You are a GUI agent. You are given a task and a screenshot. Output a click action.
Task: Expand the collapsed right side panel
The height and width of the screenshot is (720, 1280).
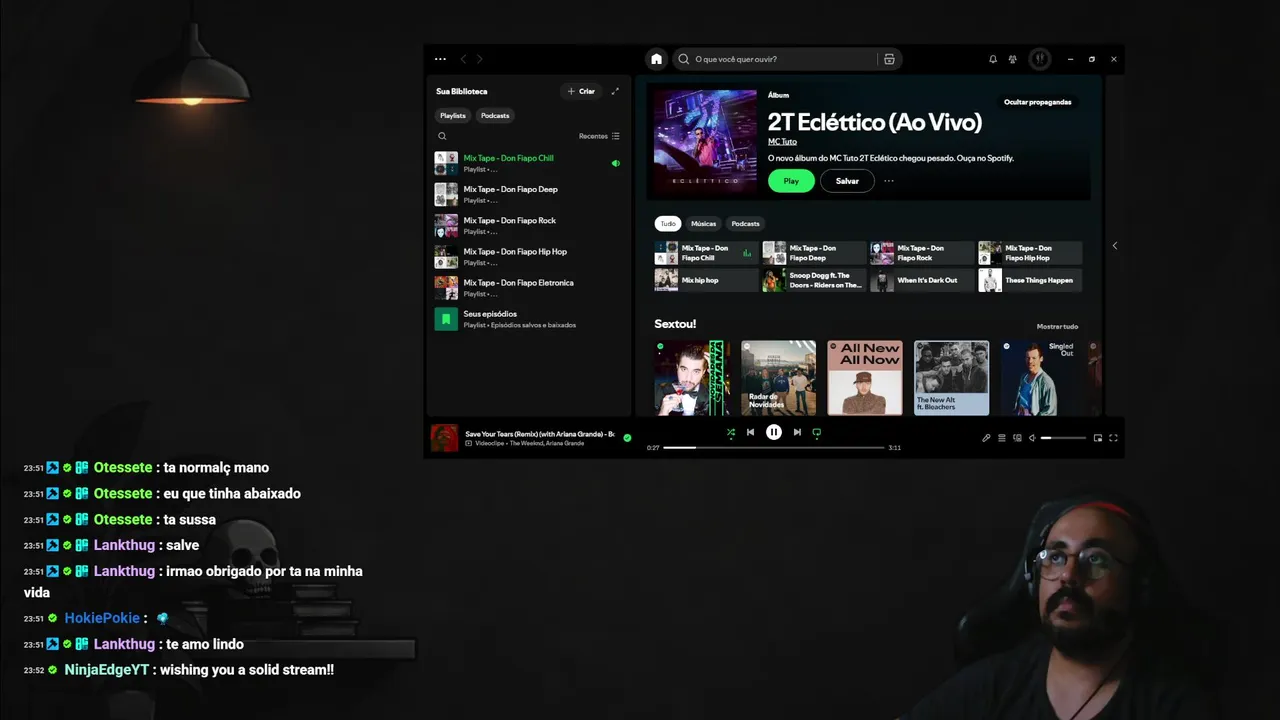point(1114,246)
